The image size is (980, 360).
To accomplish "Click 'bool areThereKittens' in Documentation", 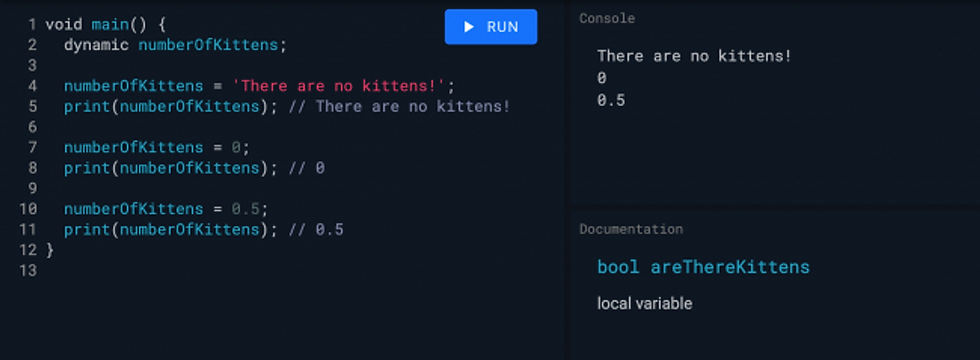I will 703,268.
